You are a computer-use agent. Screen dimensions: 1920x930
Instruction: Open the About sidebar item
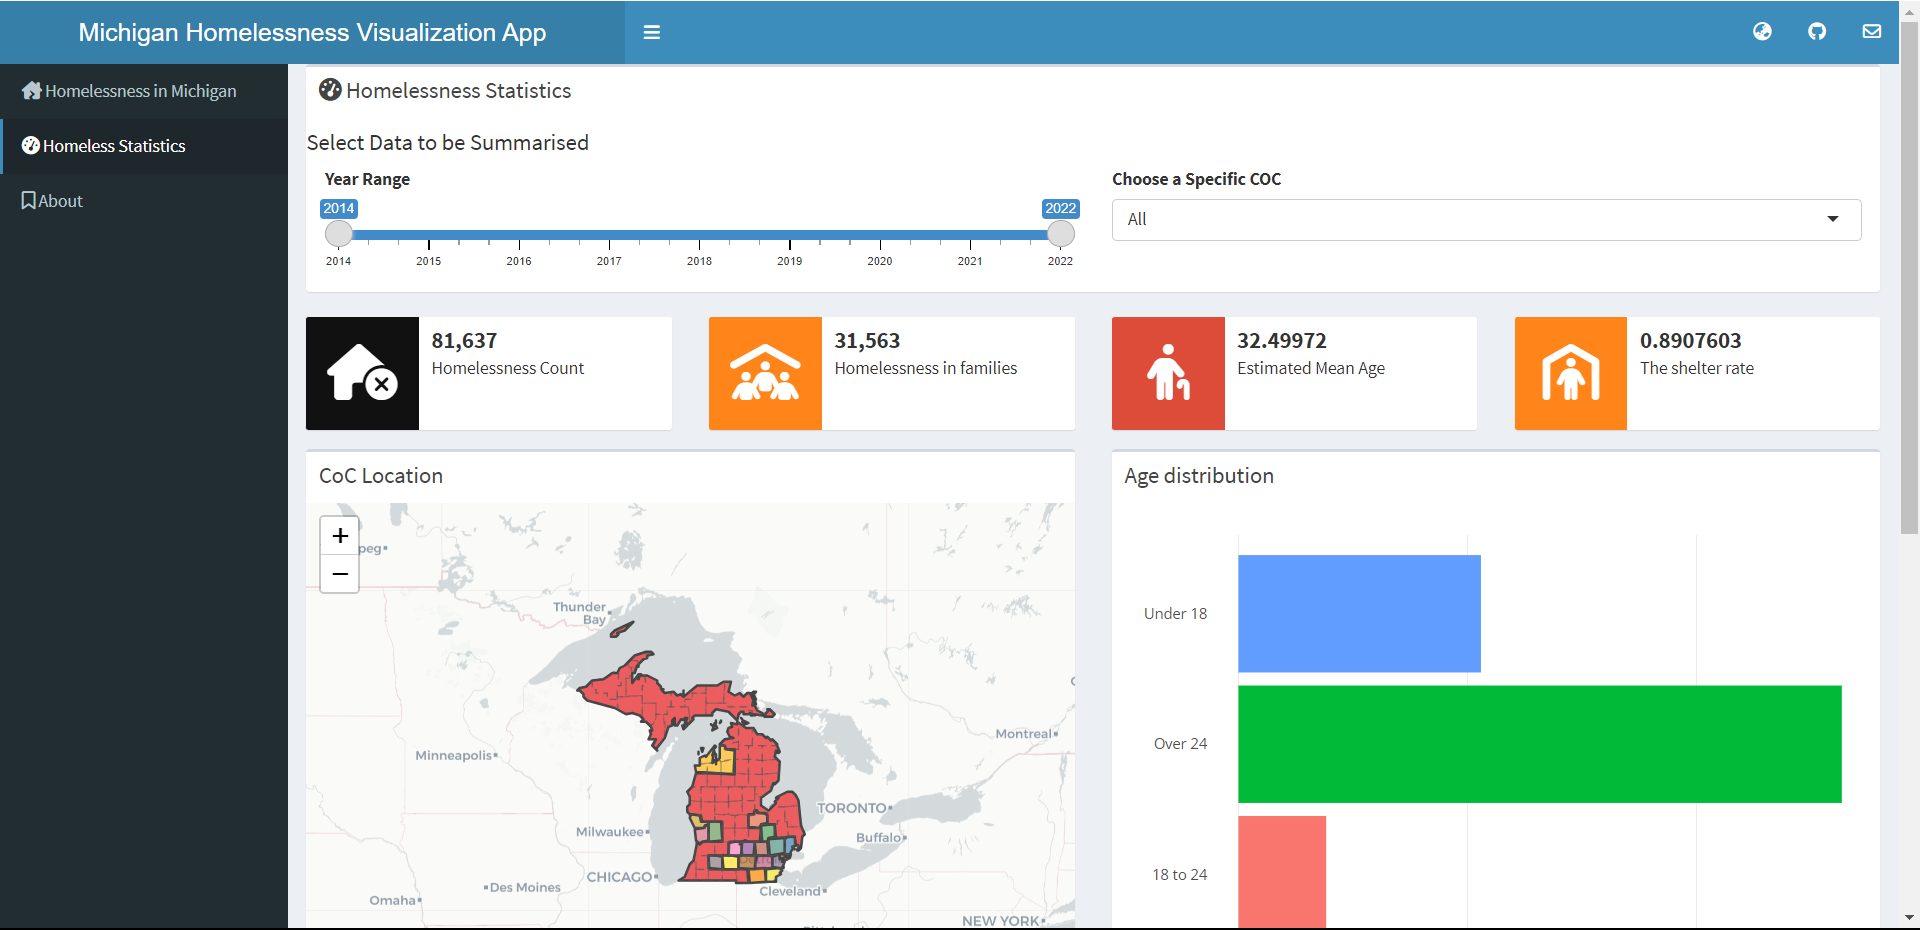coord(144,201)
